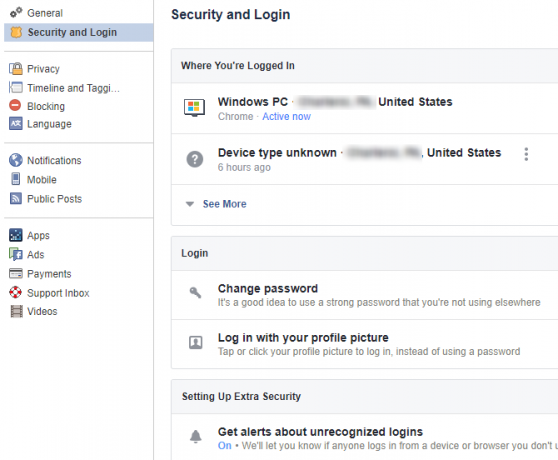Click the Mobile phone icon

pos(16,179)
